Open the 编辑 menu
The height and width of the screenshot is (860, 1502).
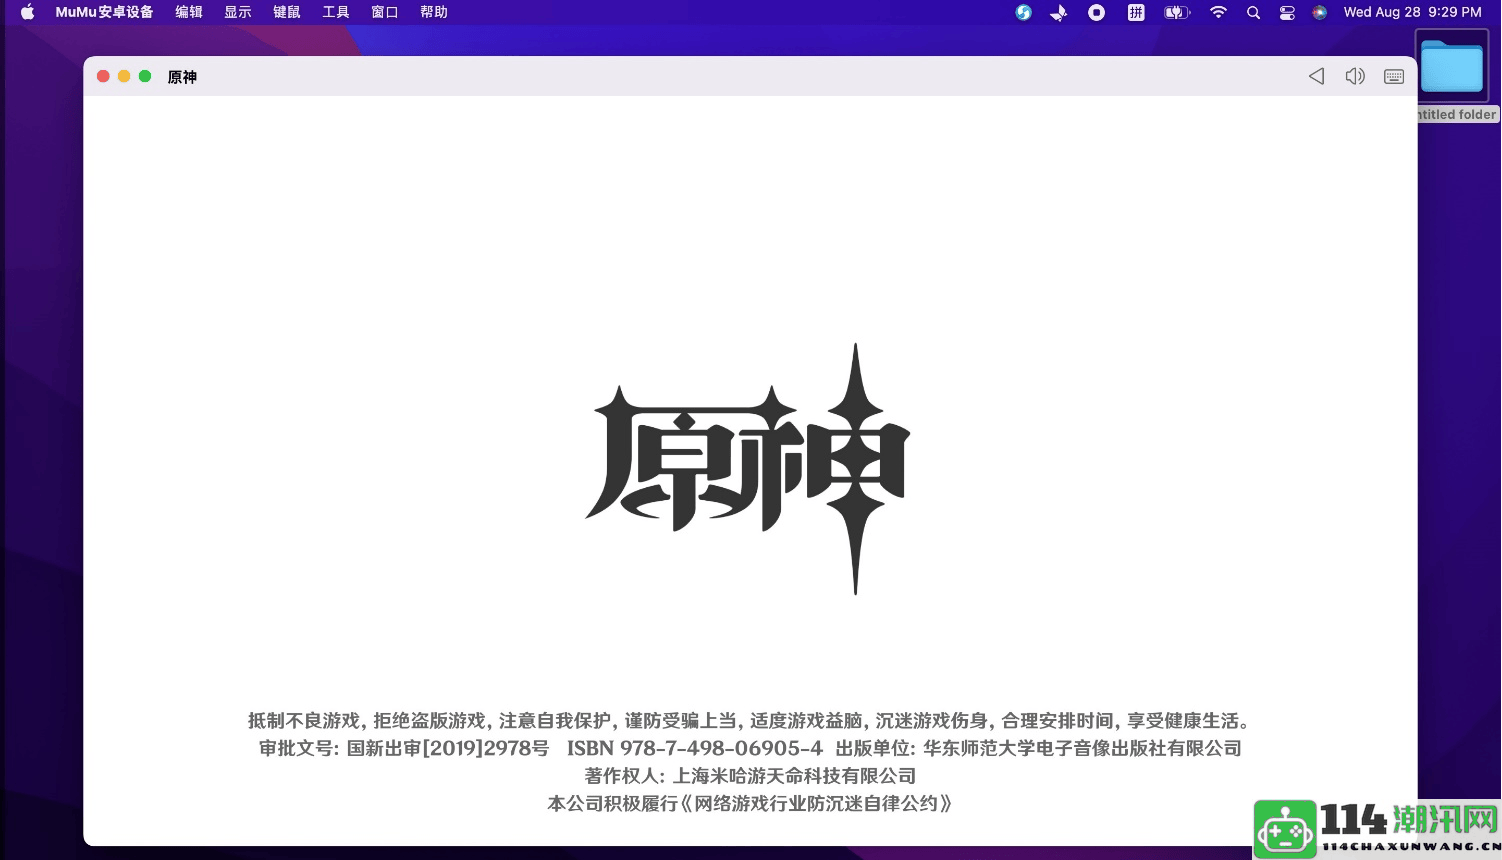[189, 12]
